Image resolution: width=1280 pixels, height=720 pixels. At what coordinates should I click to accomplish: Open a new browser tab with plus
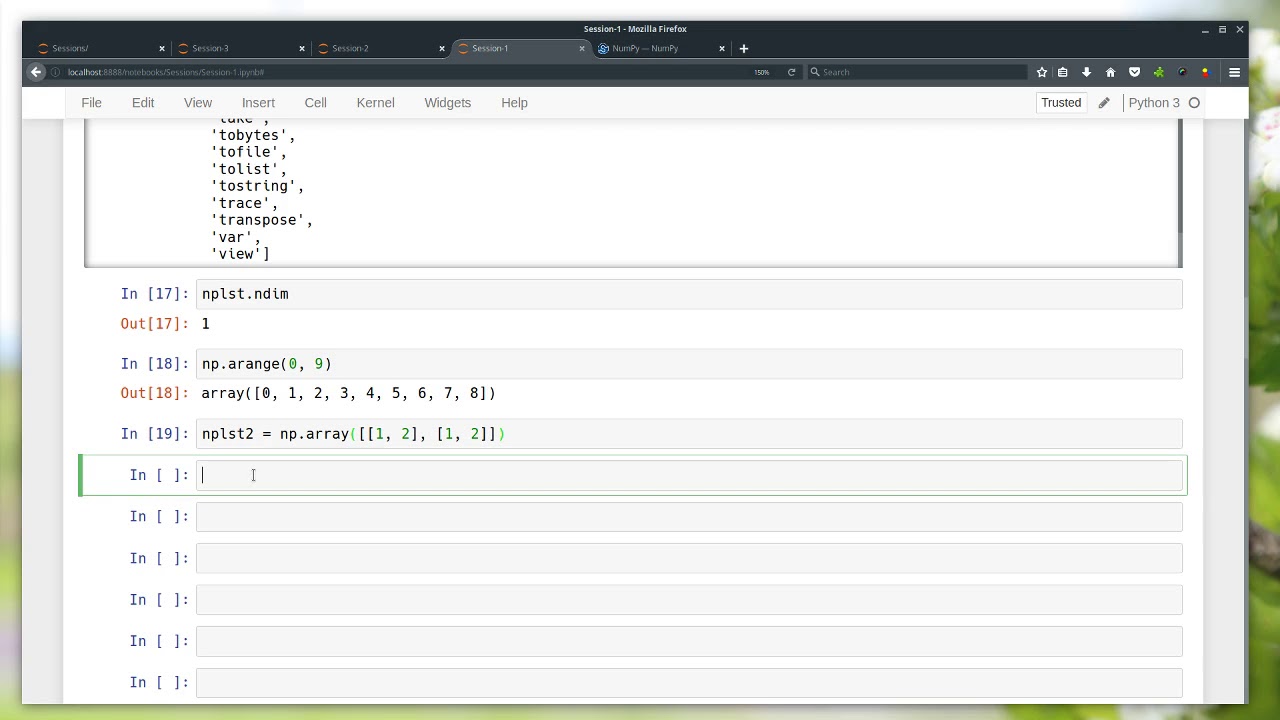click(x=743, y=48)
